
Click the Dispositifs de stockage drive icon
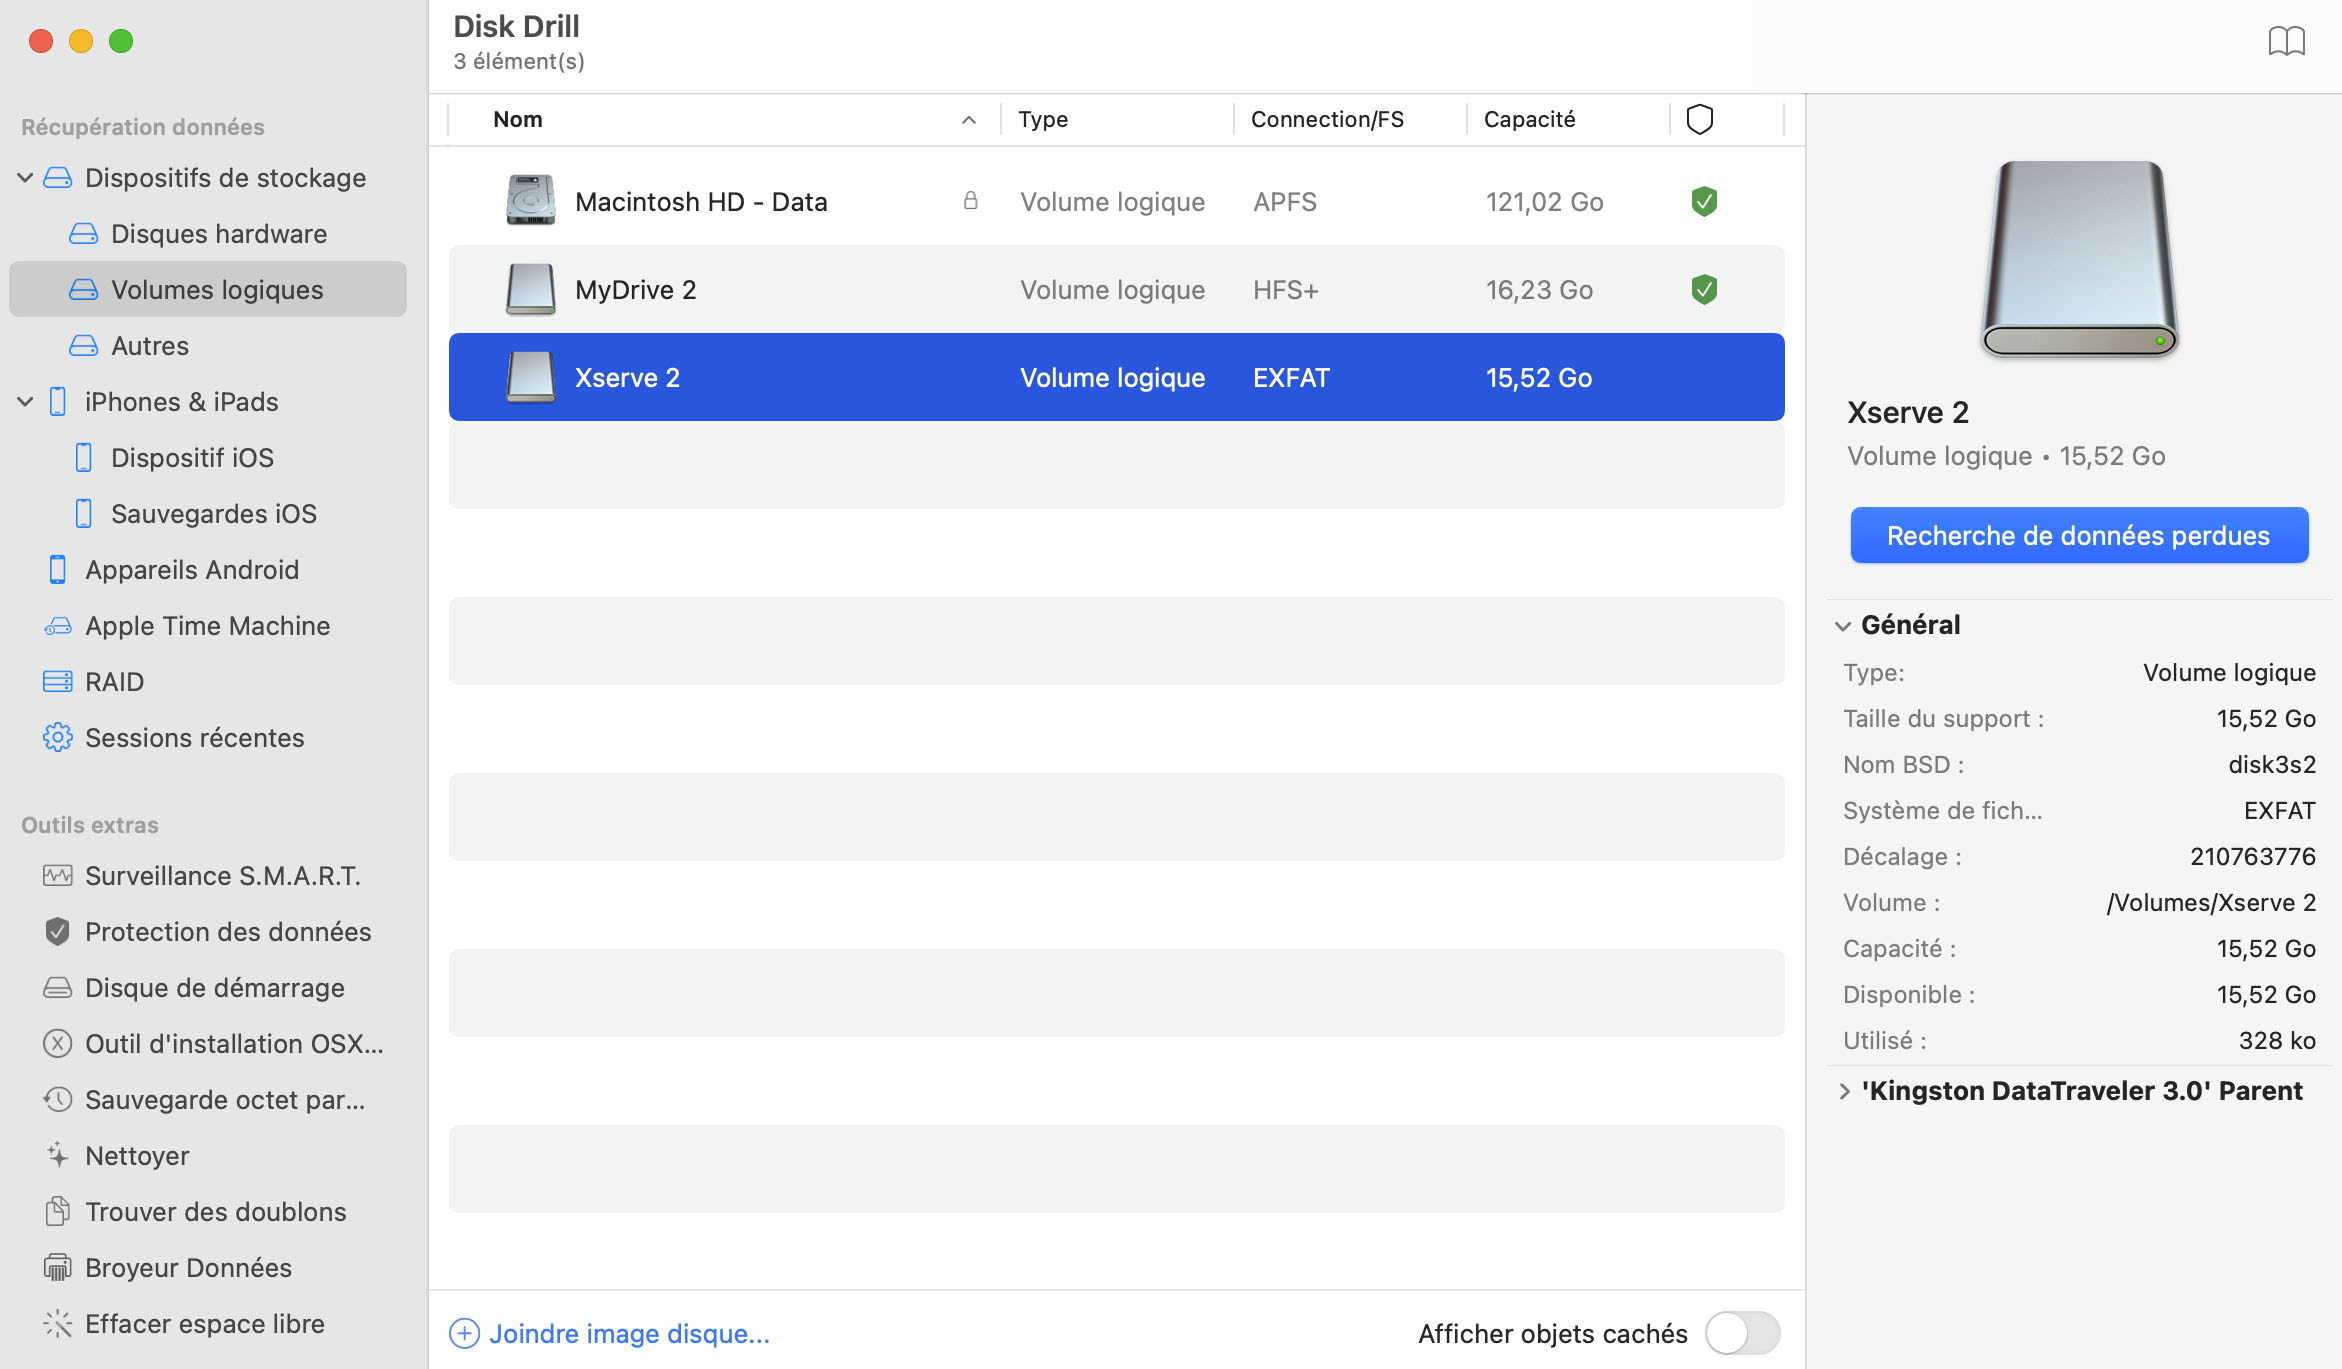(58, 178)
